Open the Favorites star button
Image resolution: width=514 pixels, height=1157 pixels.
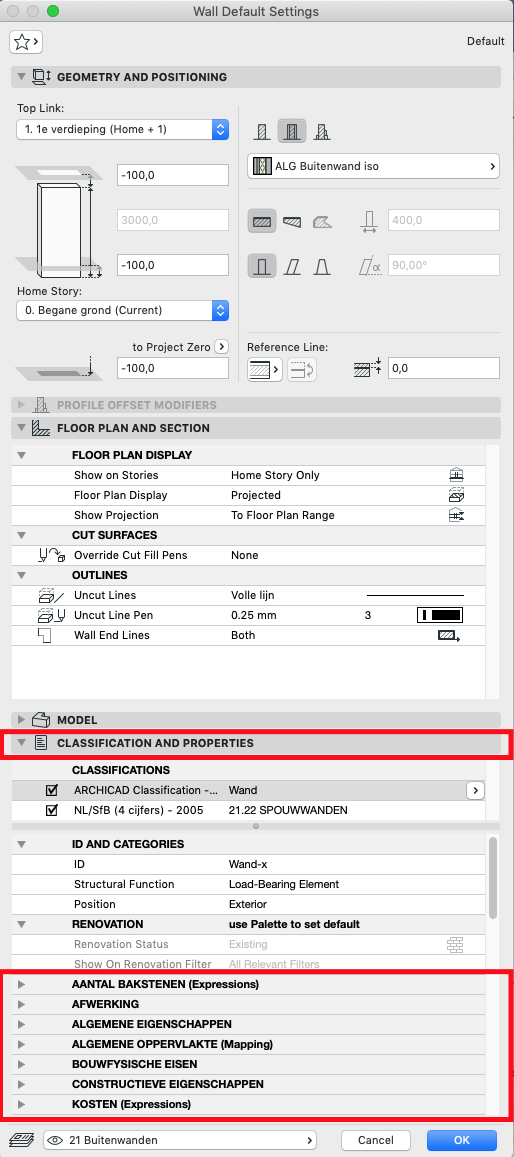point(25,42)
